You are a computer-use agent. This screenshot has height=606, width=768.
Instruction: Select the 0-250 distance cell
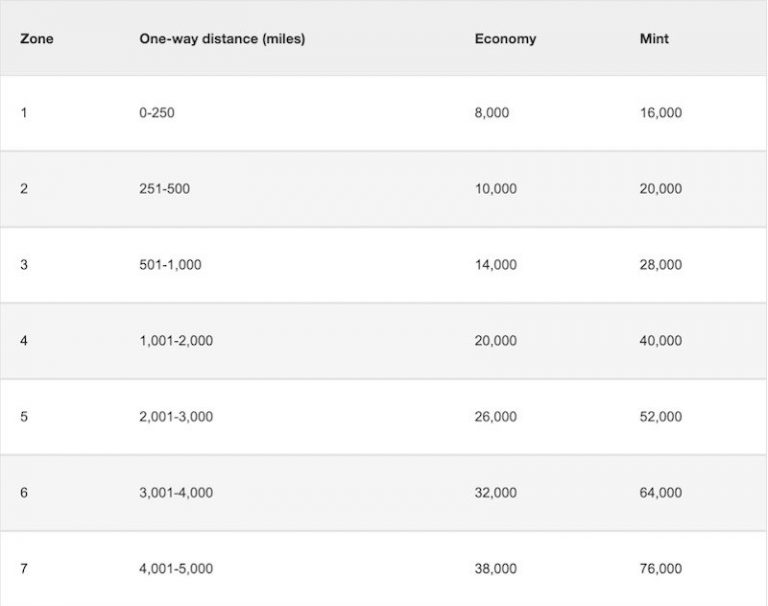tap(157, 113)
